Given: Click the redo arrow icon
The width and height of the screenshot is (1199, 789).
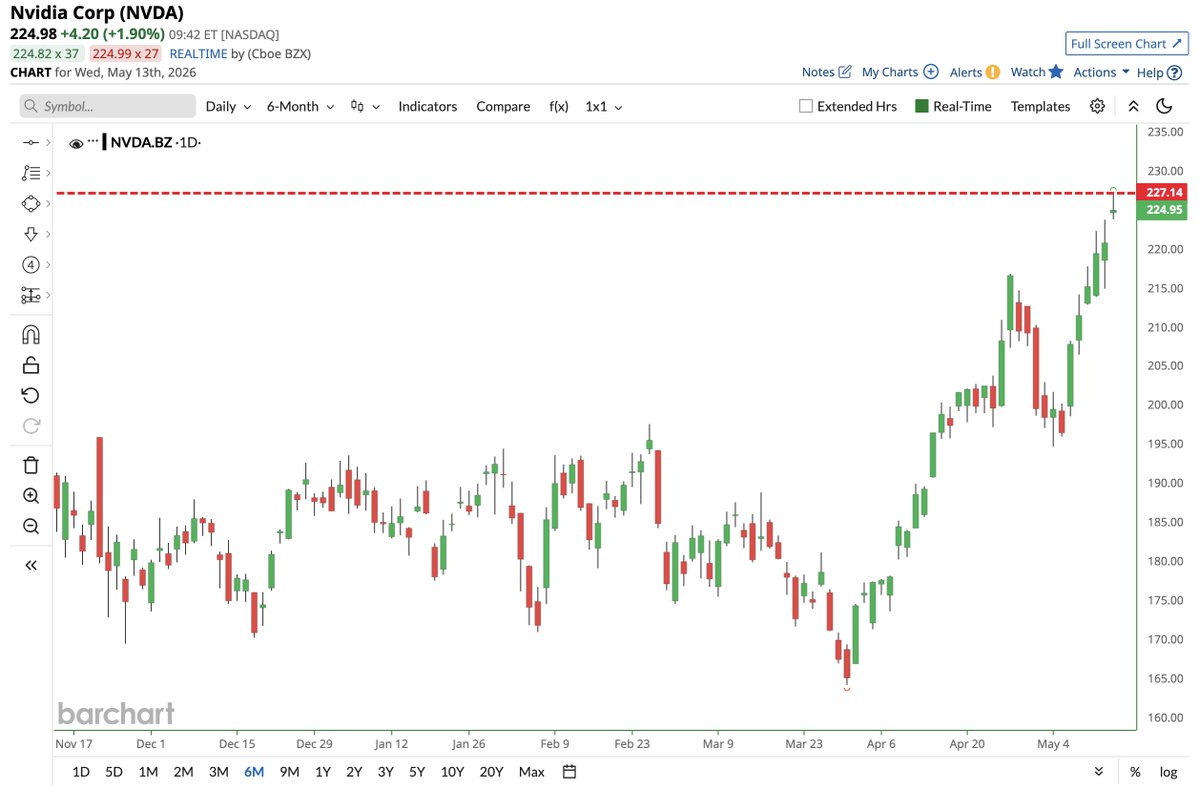Looking at the screenshot, I should [x=31, y=426].
